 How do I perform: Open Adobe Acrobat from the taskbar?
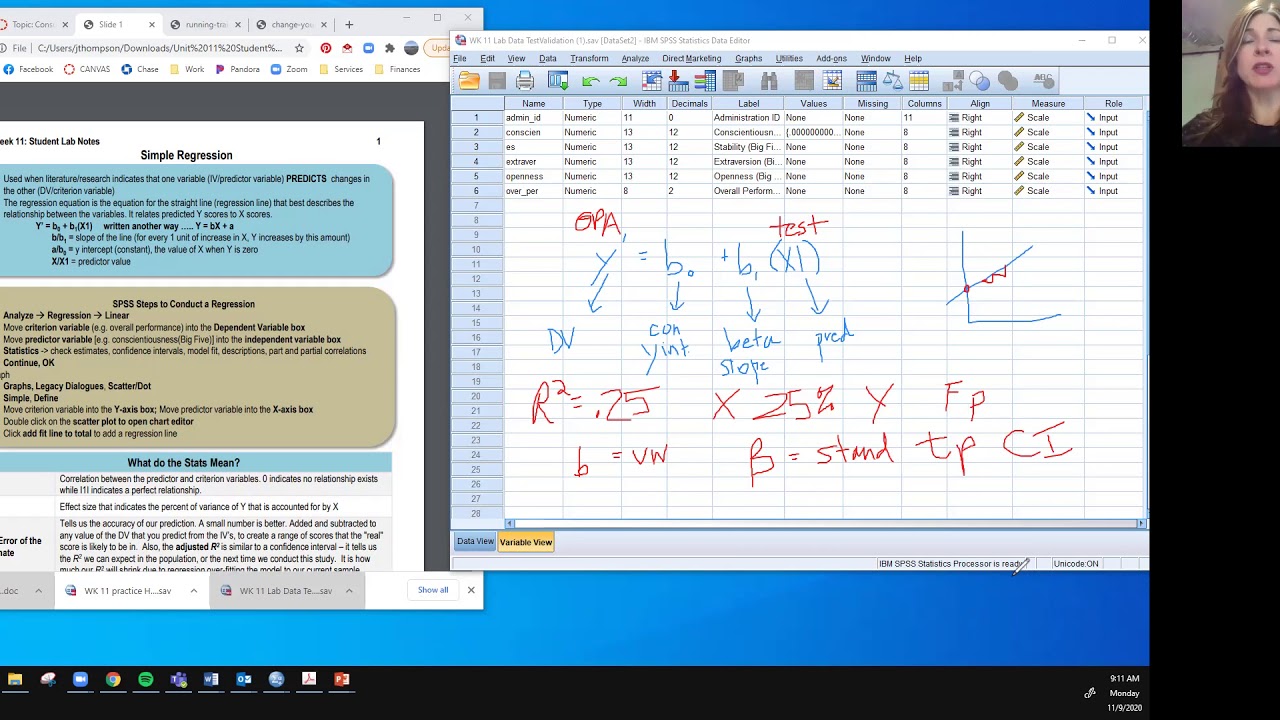tap(309, 680)
